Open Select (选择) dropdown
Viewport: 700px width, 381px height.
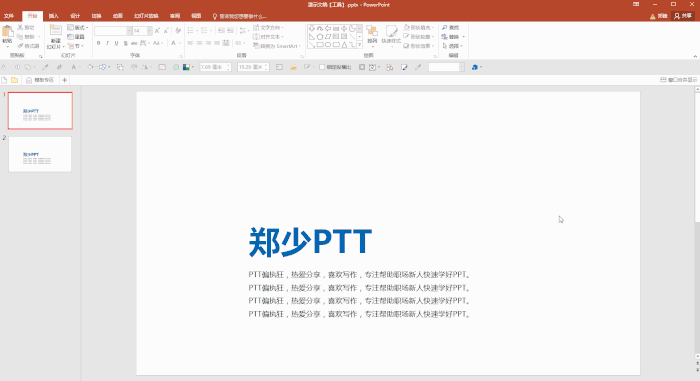coord(453,46)
